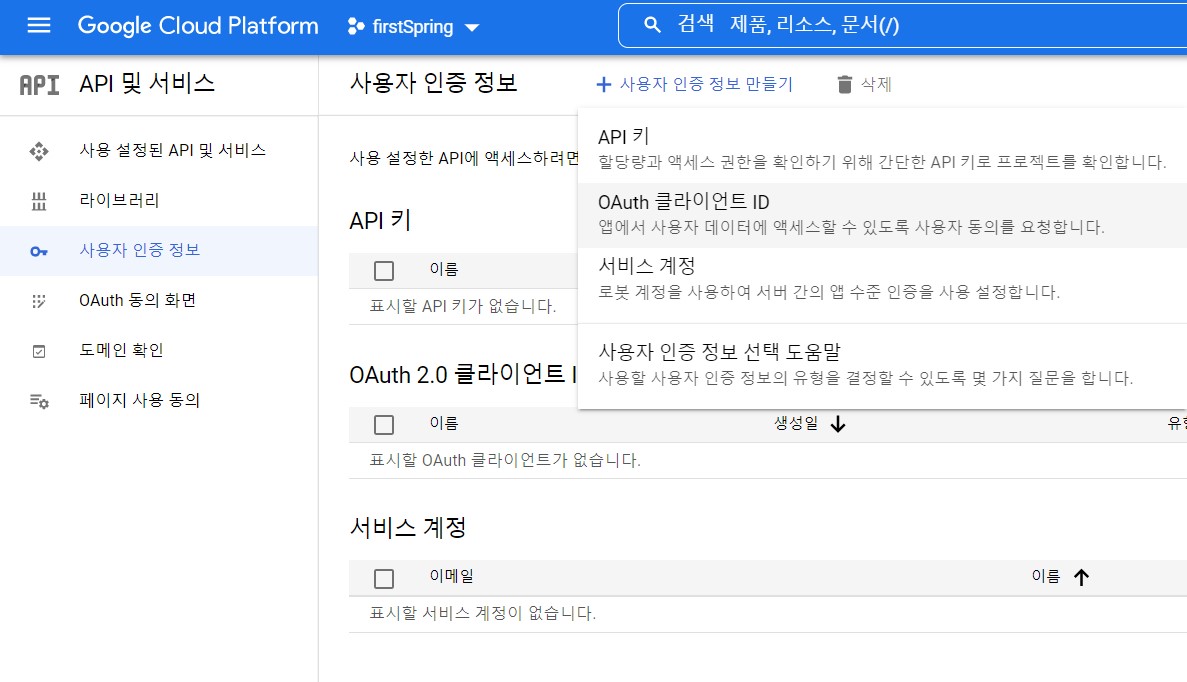Click the 표시할 OAuth 클라이언트가 없습니다 message
The width and height of the screenshot is (1187, 682).
504,460
